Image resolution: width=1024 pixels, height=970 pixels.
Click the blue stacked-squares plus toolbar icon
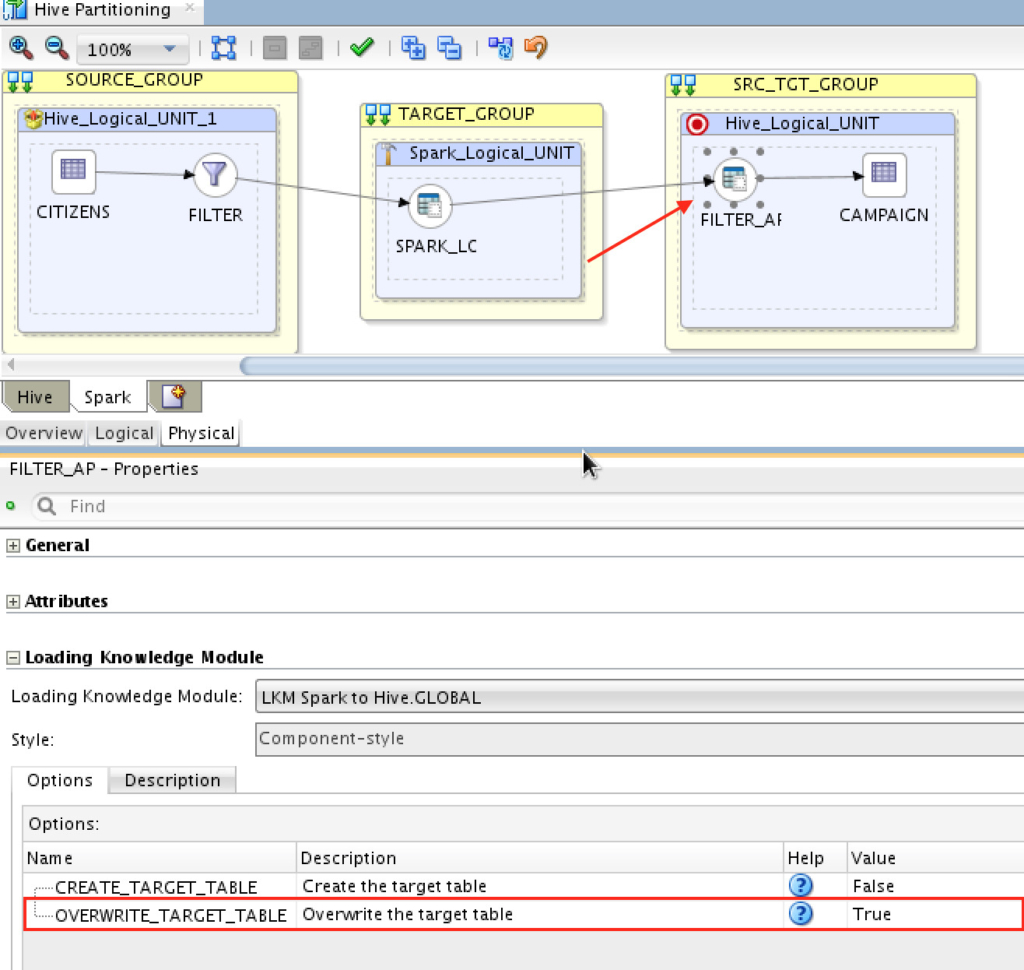(413, 48)
